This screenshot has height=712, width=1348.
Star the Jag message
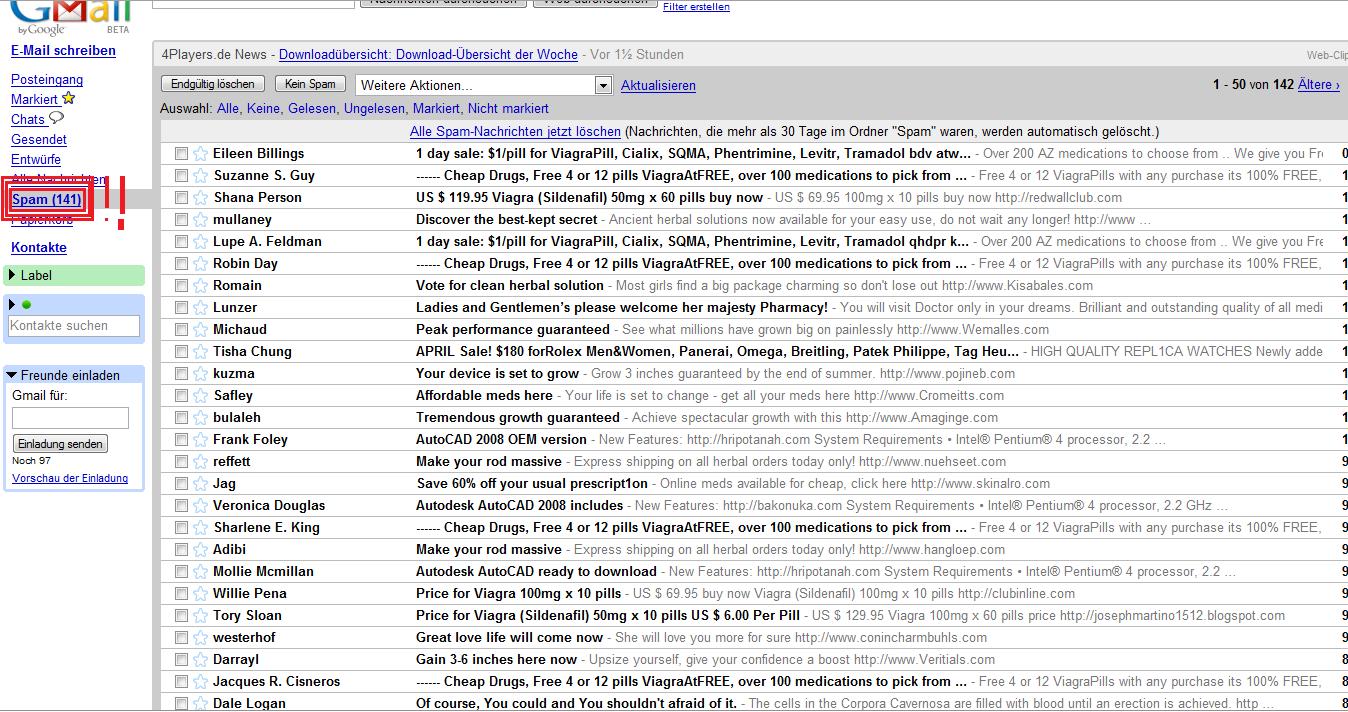point(200,484)
